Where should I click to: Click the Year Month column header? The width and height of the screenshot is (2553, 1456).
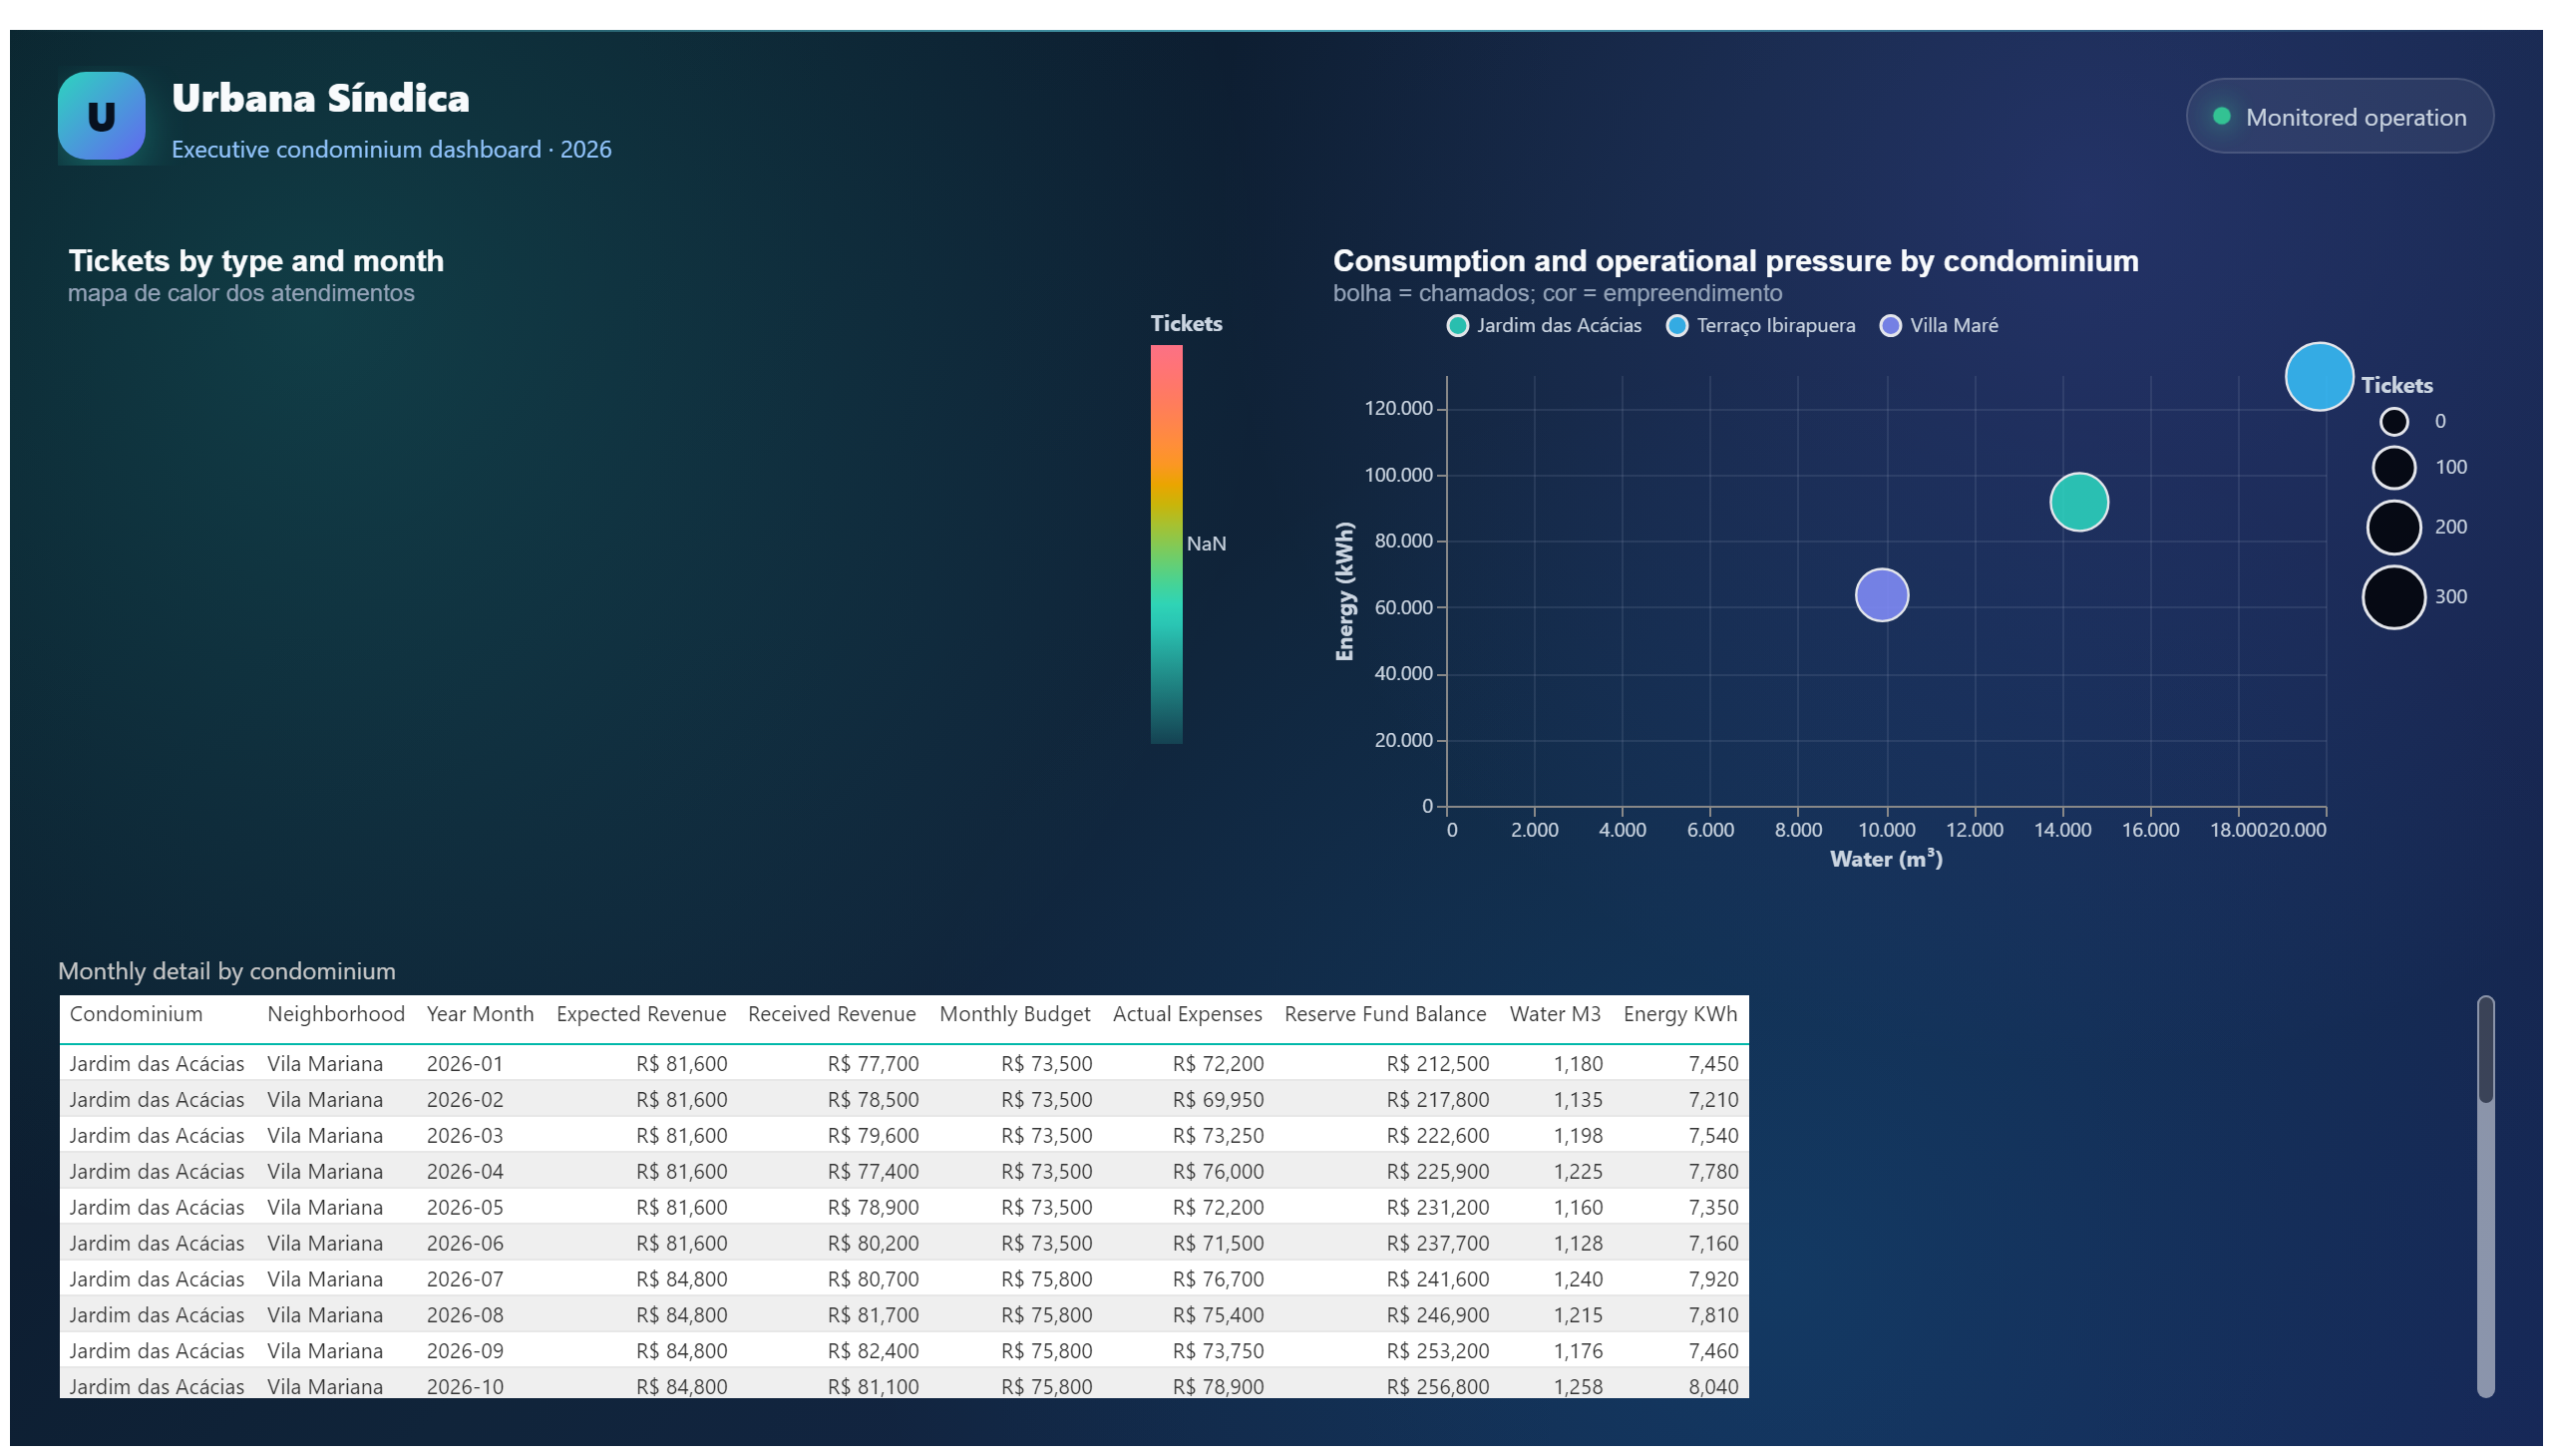(480, 1014)
